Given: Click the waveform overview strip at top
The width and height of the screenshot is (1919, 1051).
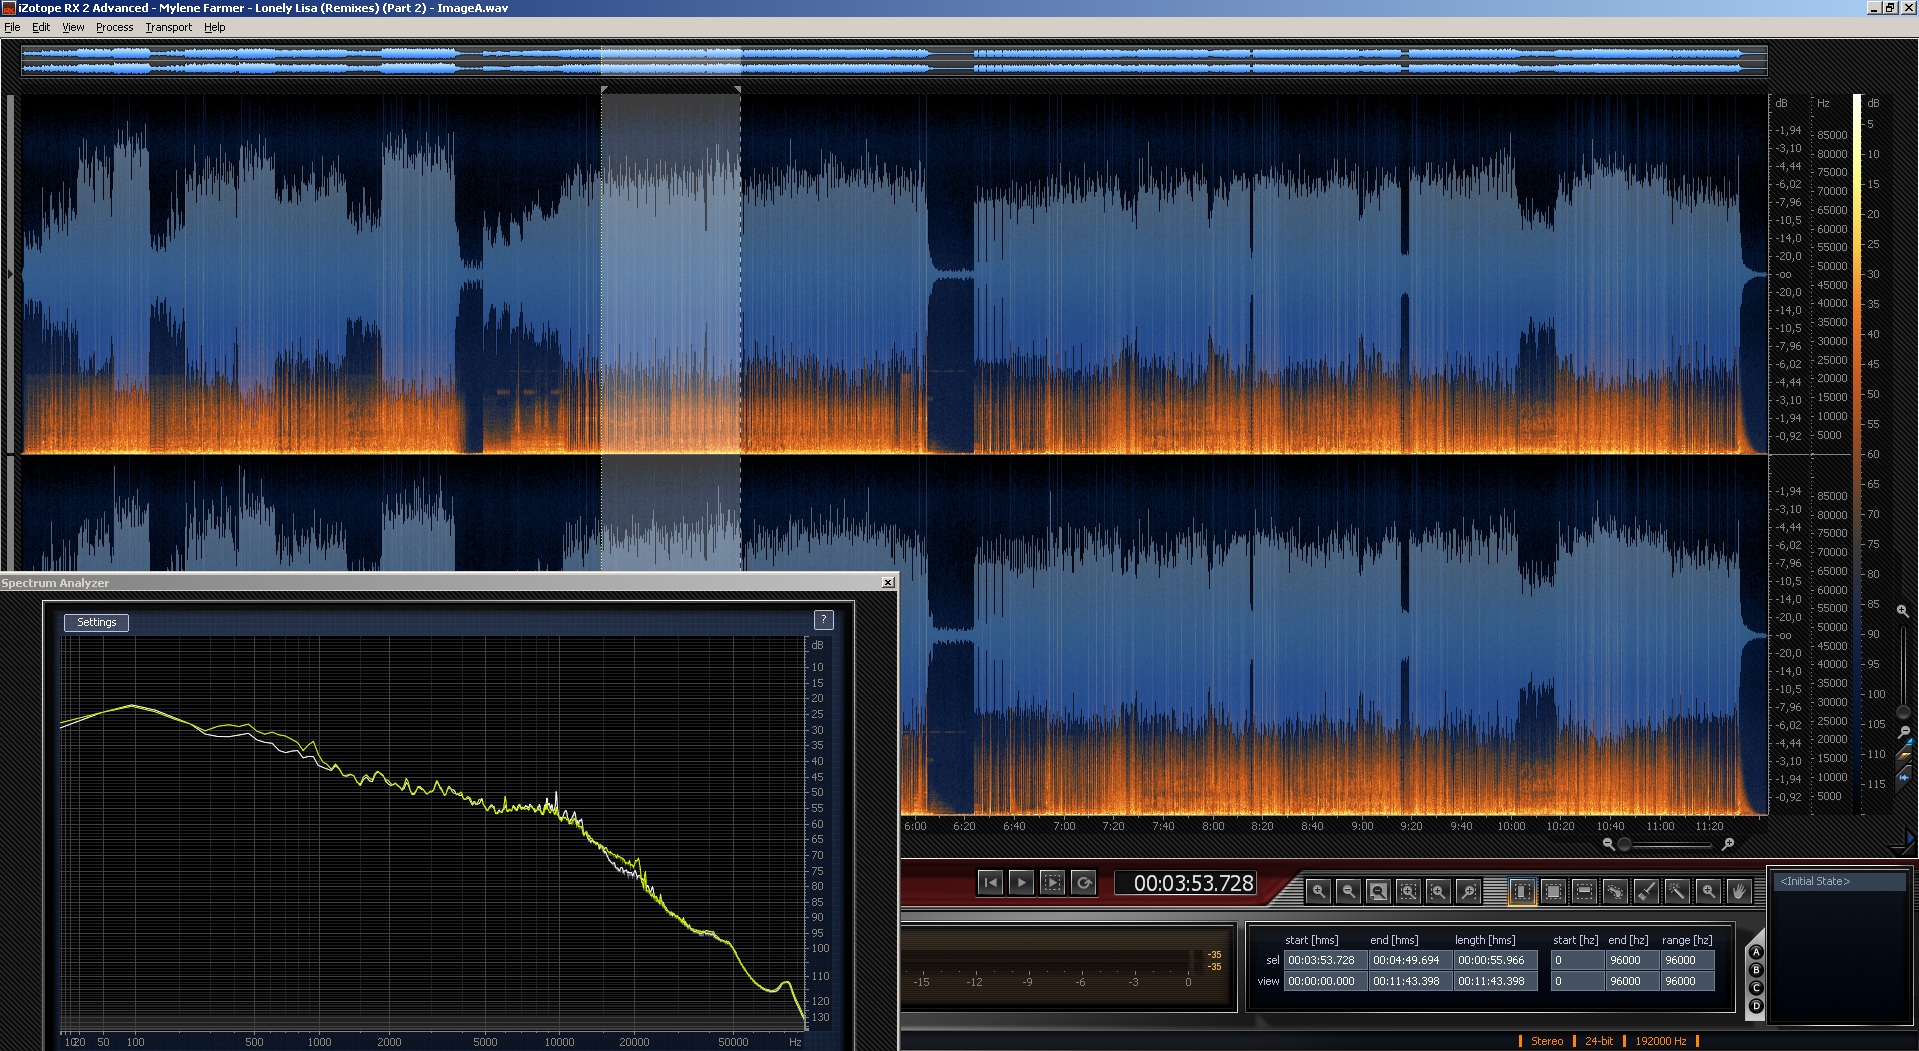Looking at the screenshot, I should (894, 61).
